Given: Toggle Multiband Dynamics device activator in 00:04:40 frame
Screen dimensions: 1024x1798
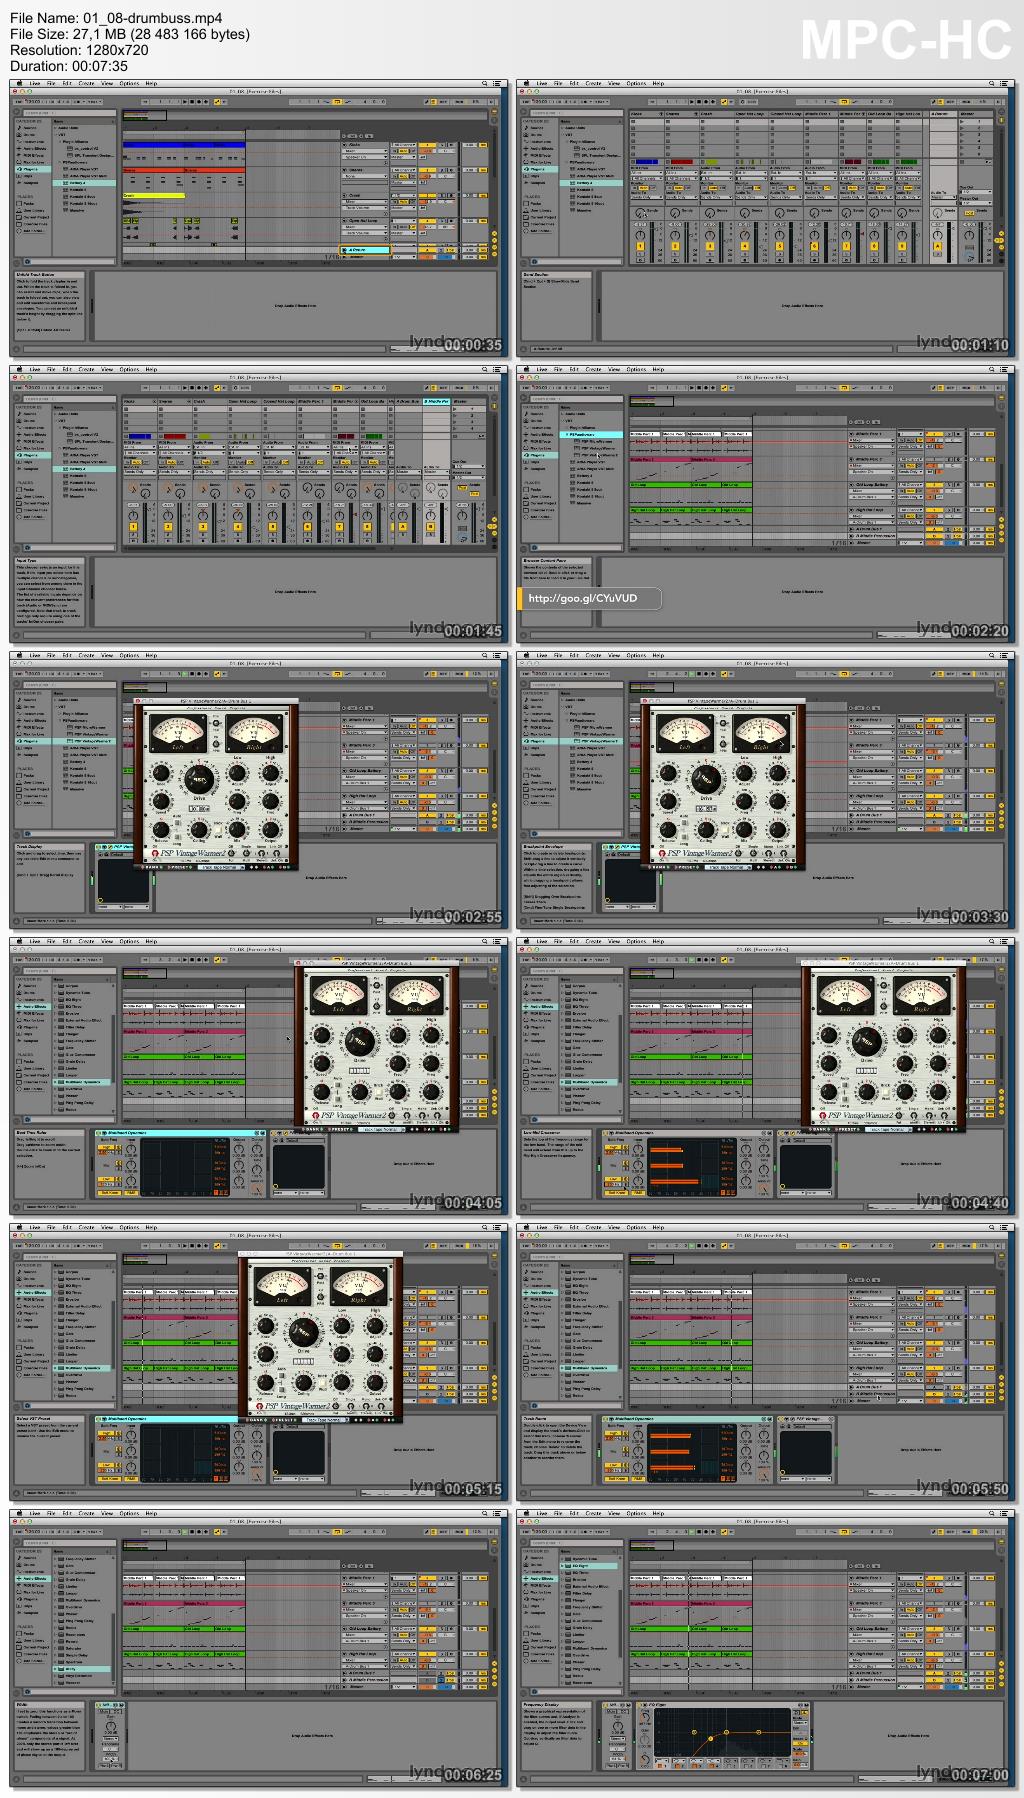Looking at the screenshot, I should coord(606,1133).
